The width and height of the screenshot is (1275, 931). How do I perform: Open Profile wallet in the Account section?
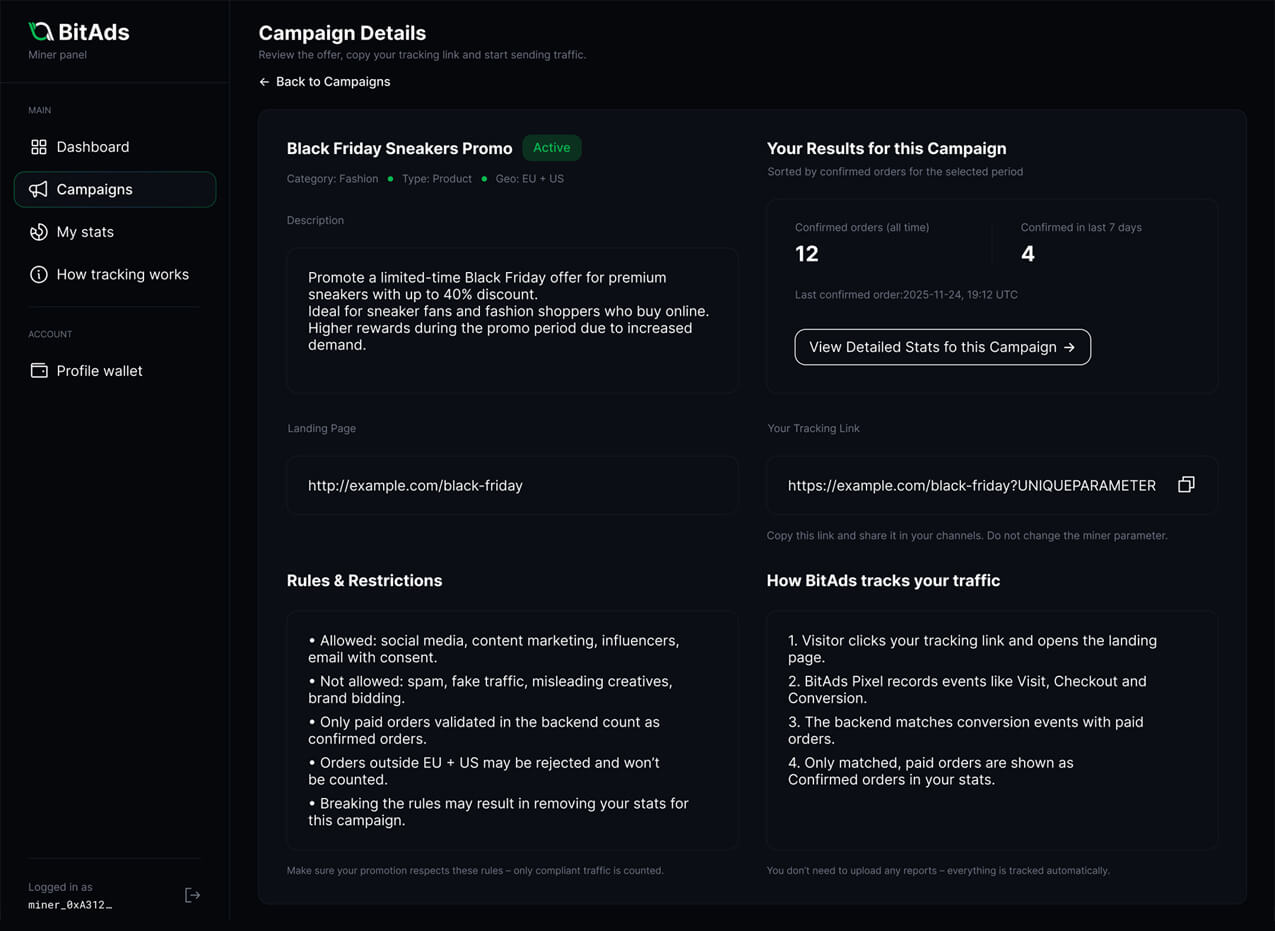[115, 371]
